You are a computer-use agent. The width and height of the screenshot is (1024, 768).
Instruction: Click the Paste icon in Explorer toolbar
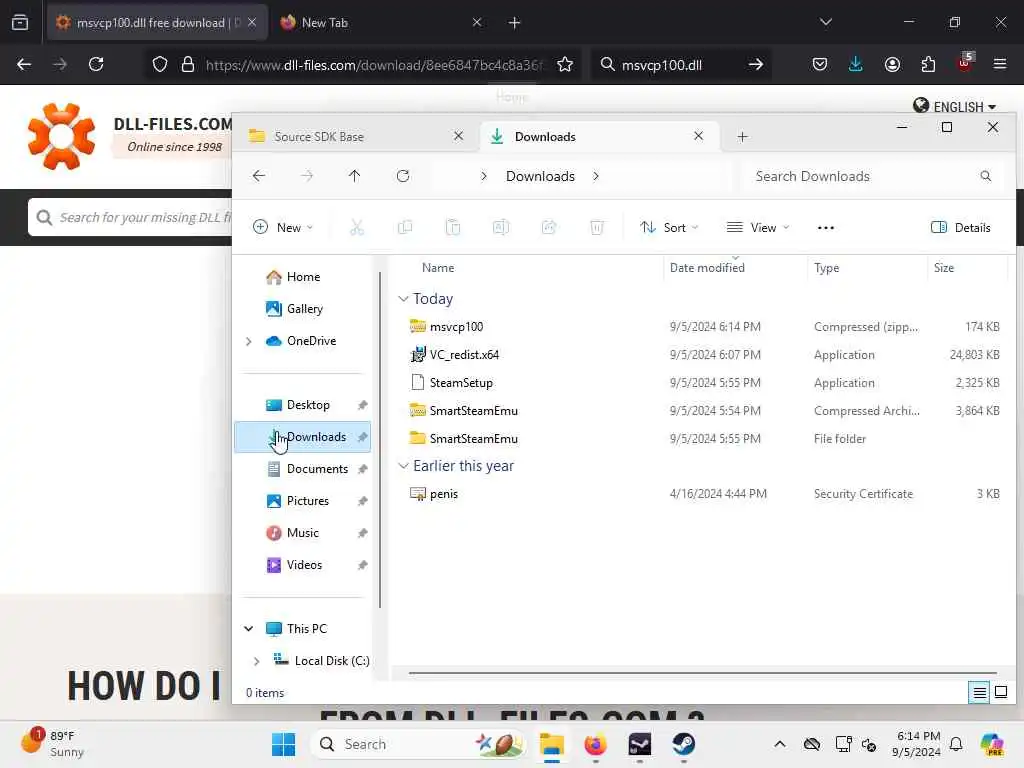[453, 227]
